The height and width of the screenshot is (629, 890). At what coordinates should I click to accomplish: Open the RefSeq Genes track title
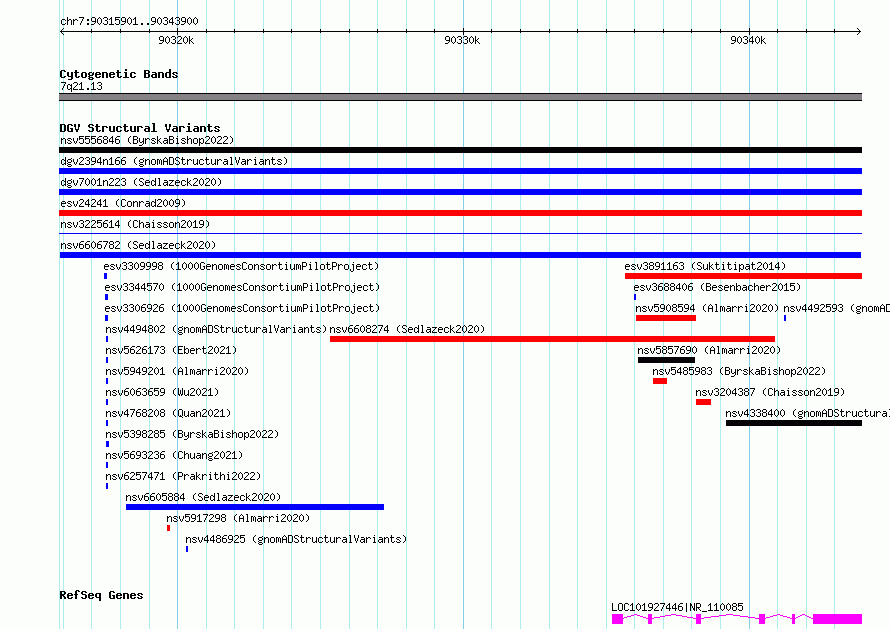[x=101, y=595]
